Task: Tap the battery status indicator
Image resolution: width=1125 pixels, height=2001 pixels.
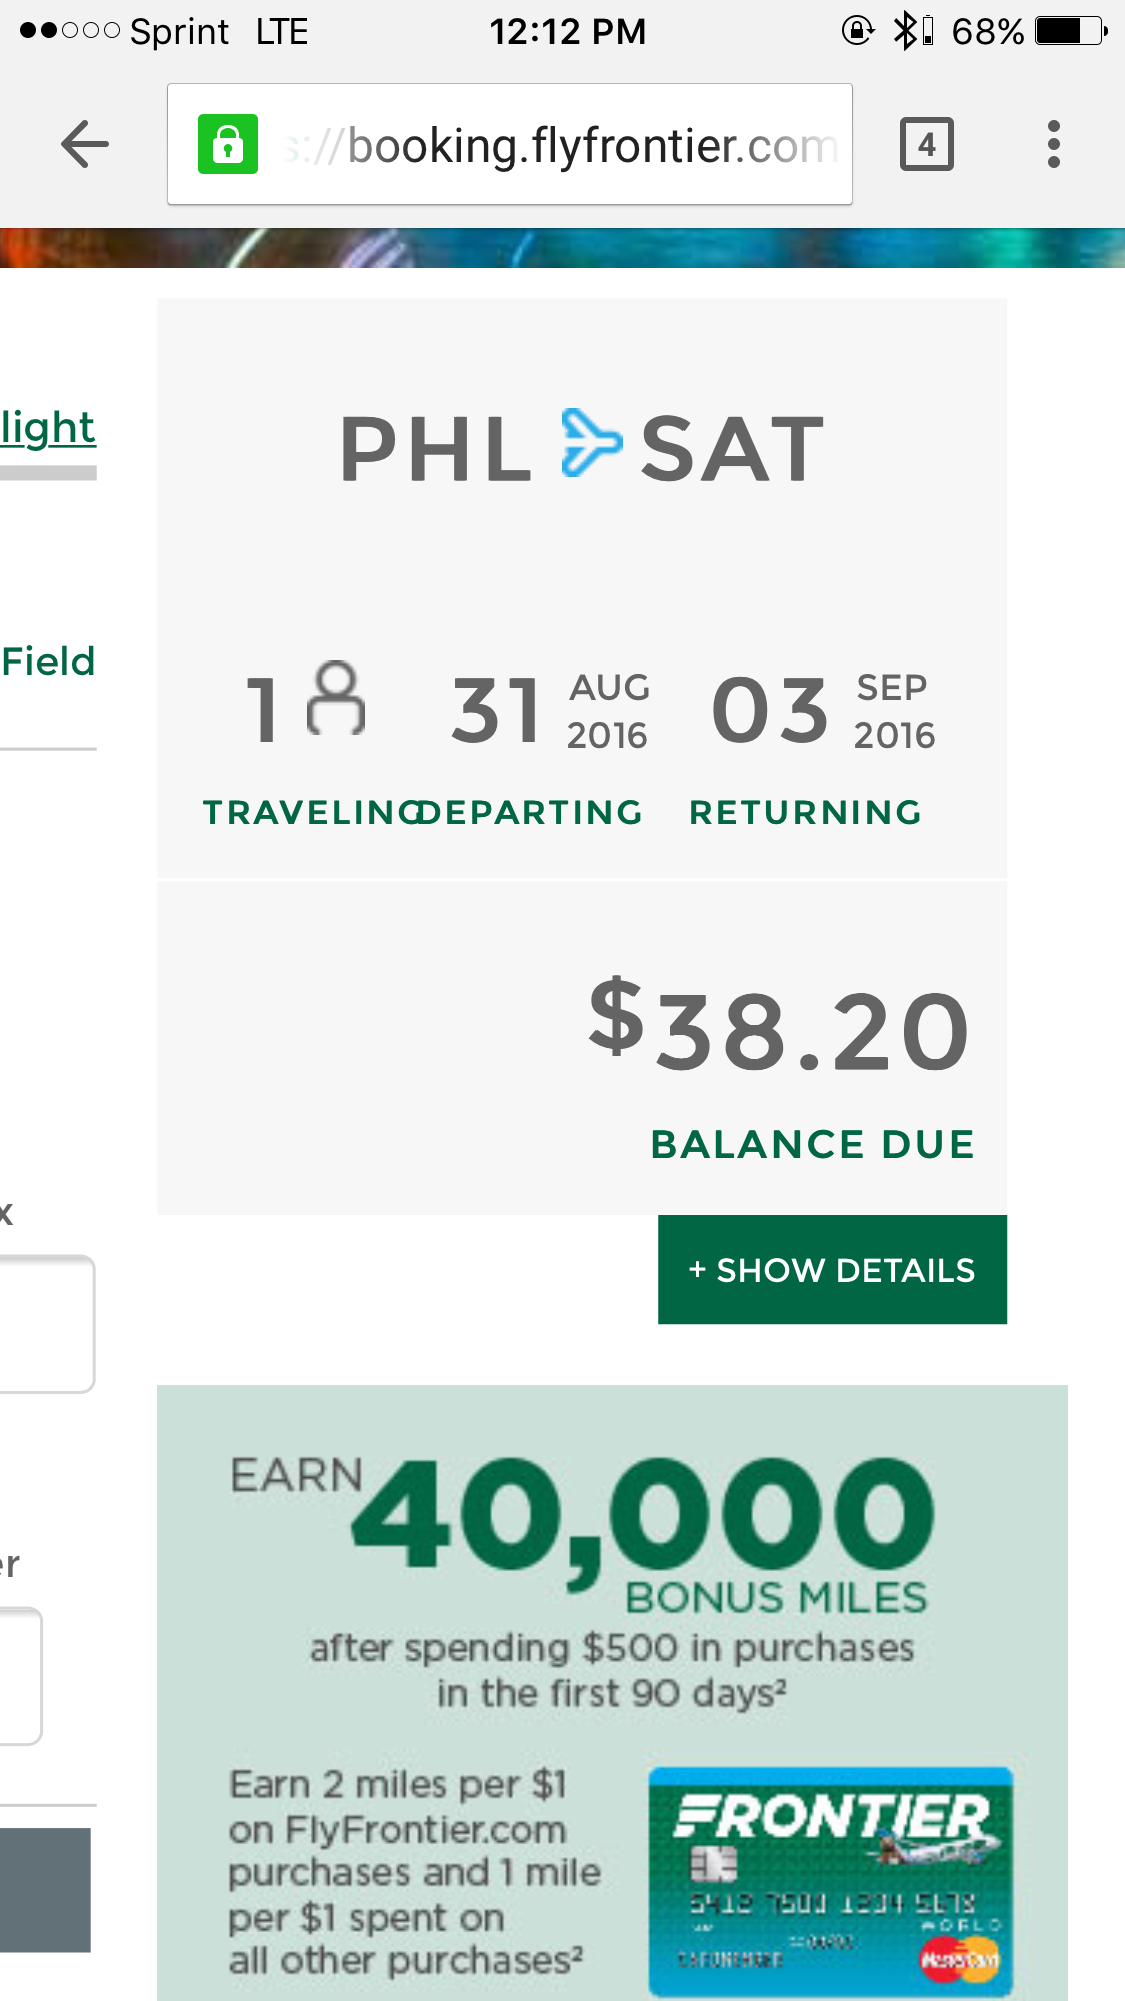Action: tap(1071, 31)
